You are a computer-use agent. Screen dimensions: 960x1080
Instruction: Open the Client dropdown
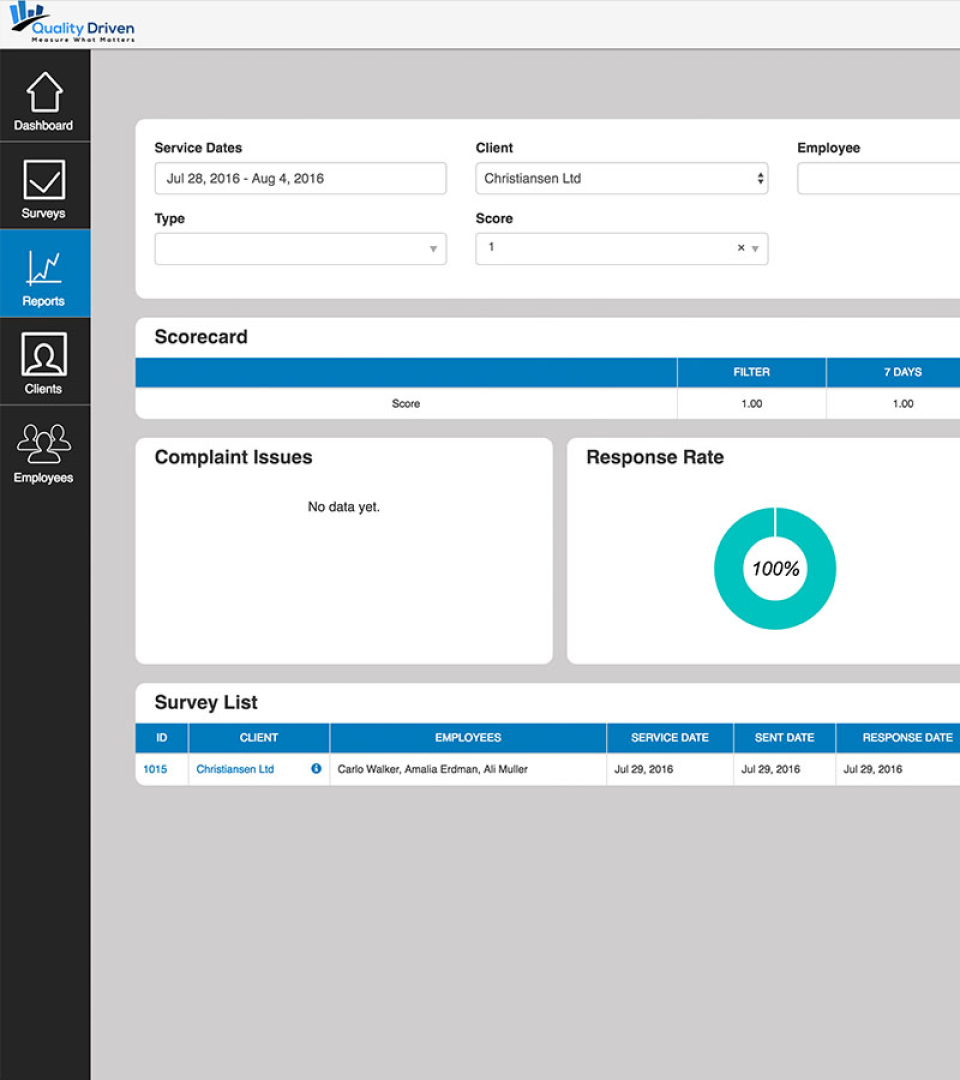pyautogui.click(x=621, y=178)
